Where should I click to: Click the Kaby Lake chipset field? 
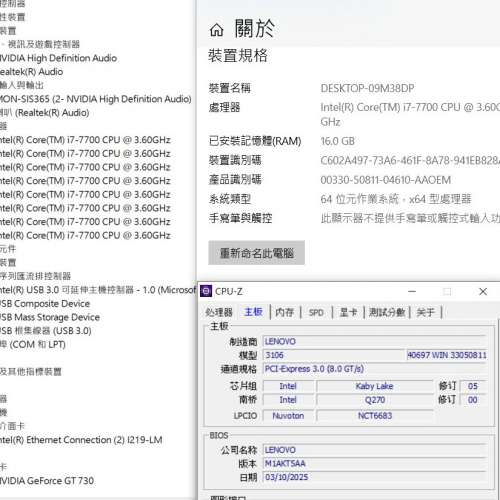point(375,386)
